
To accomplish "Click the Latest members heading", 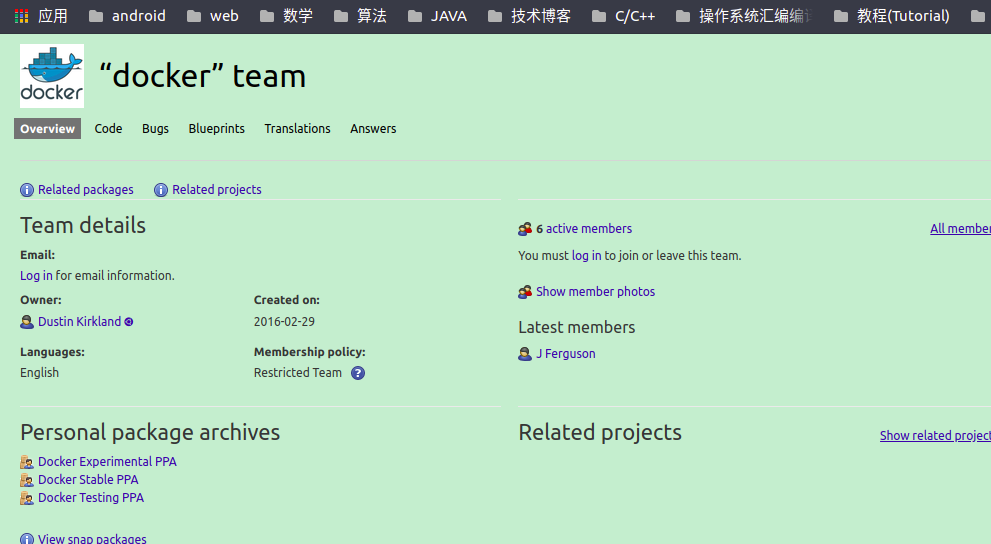I will pos(576,327).
